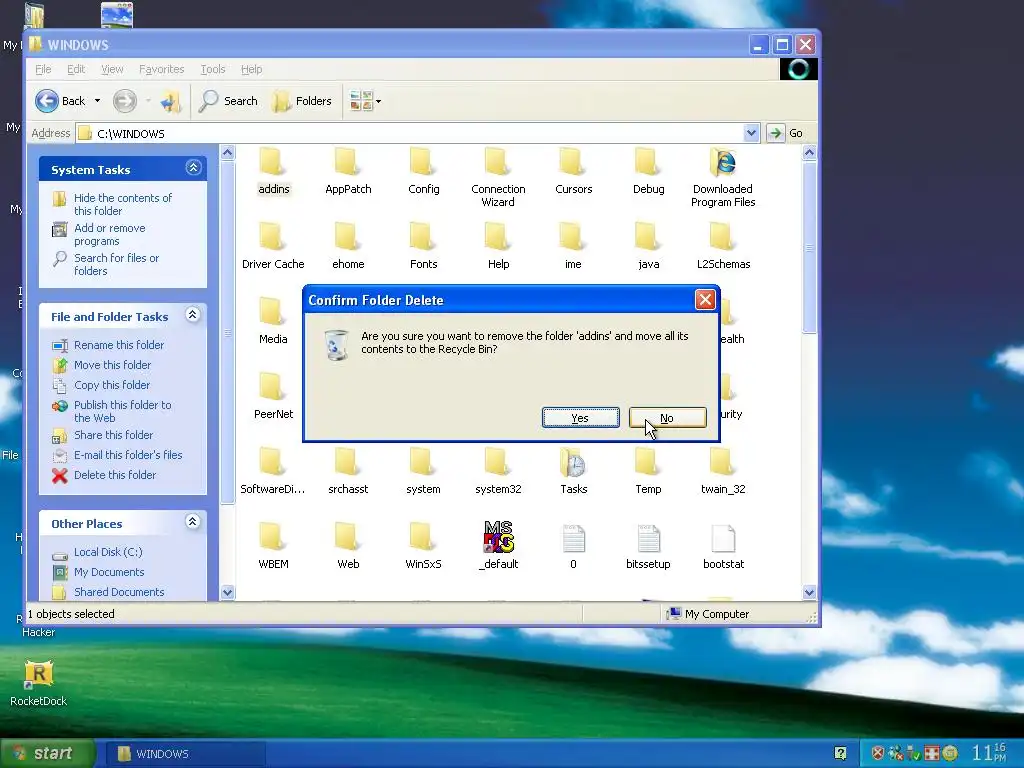Click Rename this folder link
This screenshot has height=768, width=1024.
(x=119, y=345)
